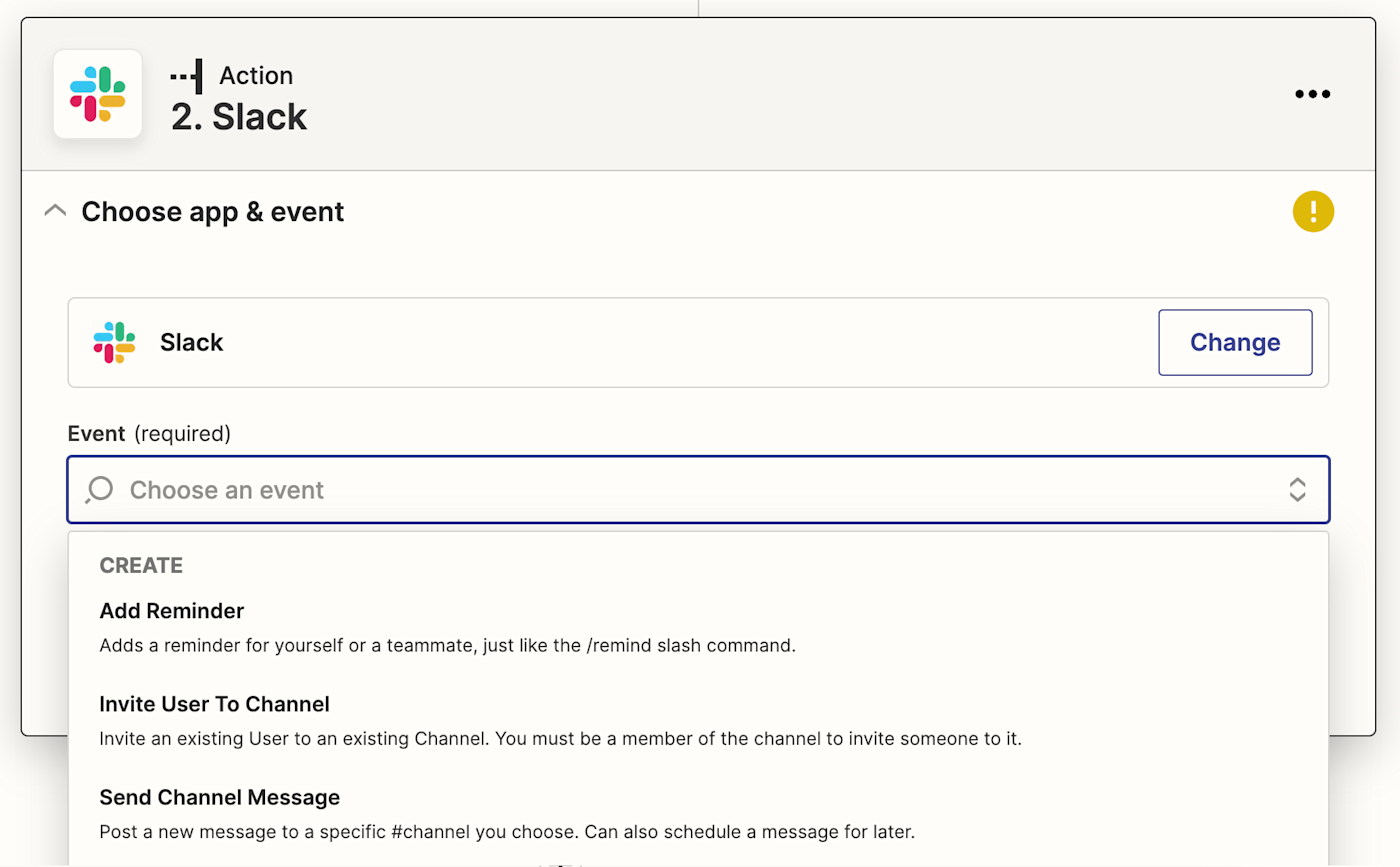Click the yellow warning status icon

click(x=1313, y=212)
